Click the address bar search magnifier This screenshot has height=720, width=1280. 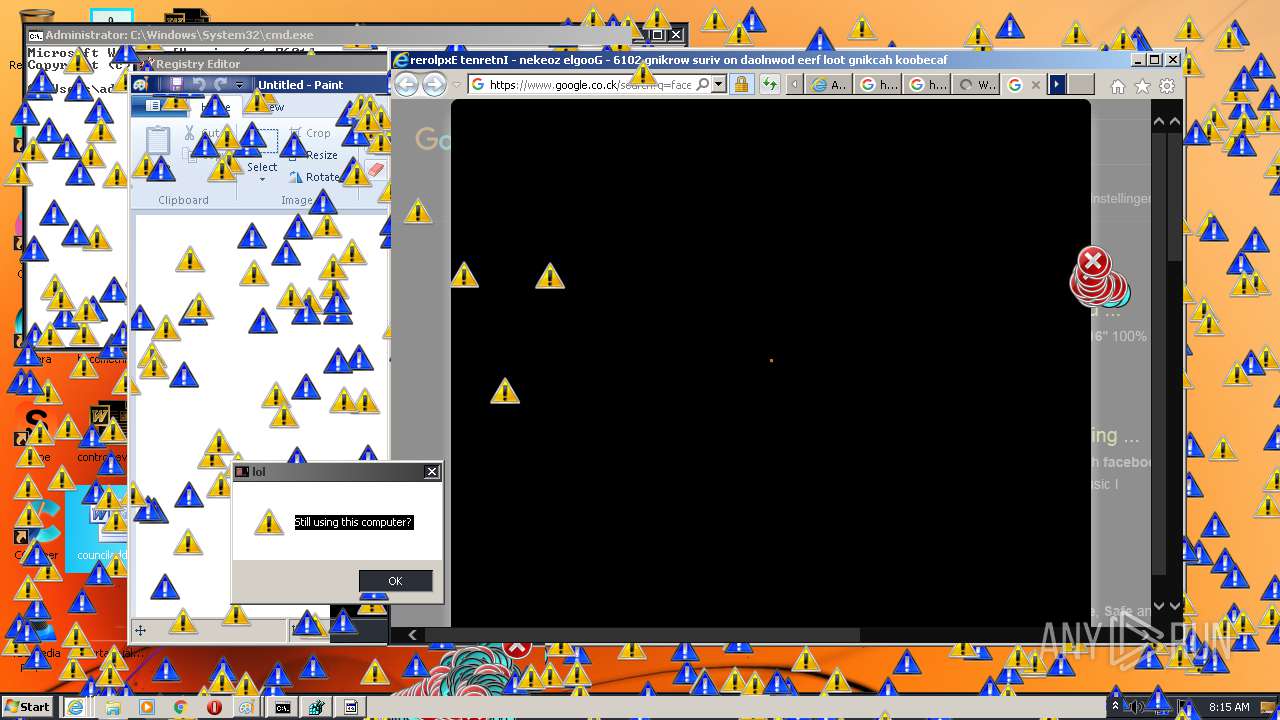tap(703, 85)
